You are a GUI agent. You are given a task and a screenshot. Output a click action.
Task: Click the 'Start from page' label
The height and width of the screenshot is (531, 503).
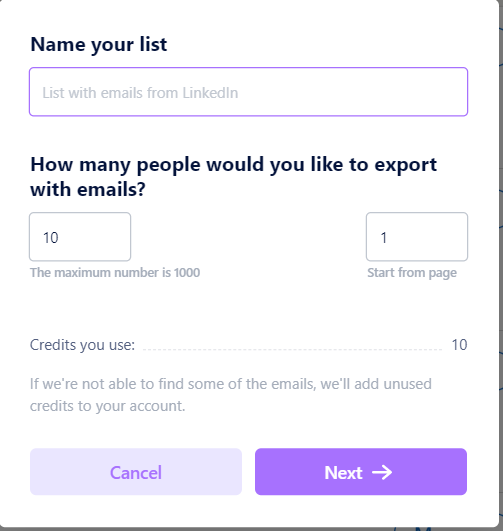click(x=412, y=273)
